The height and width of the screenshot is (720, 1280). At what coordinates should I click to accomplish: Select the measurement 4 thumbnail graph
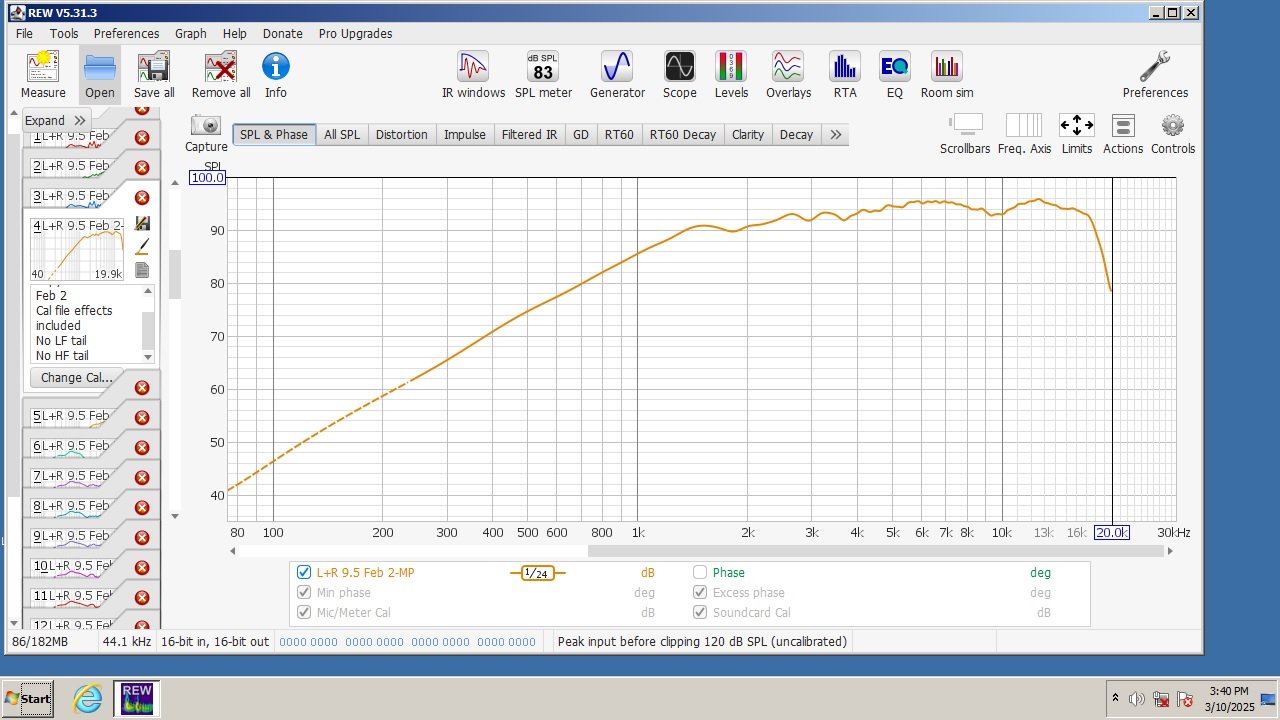tap(78, 252)
